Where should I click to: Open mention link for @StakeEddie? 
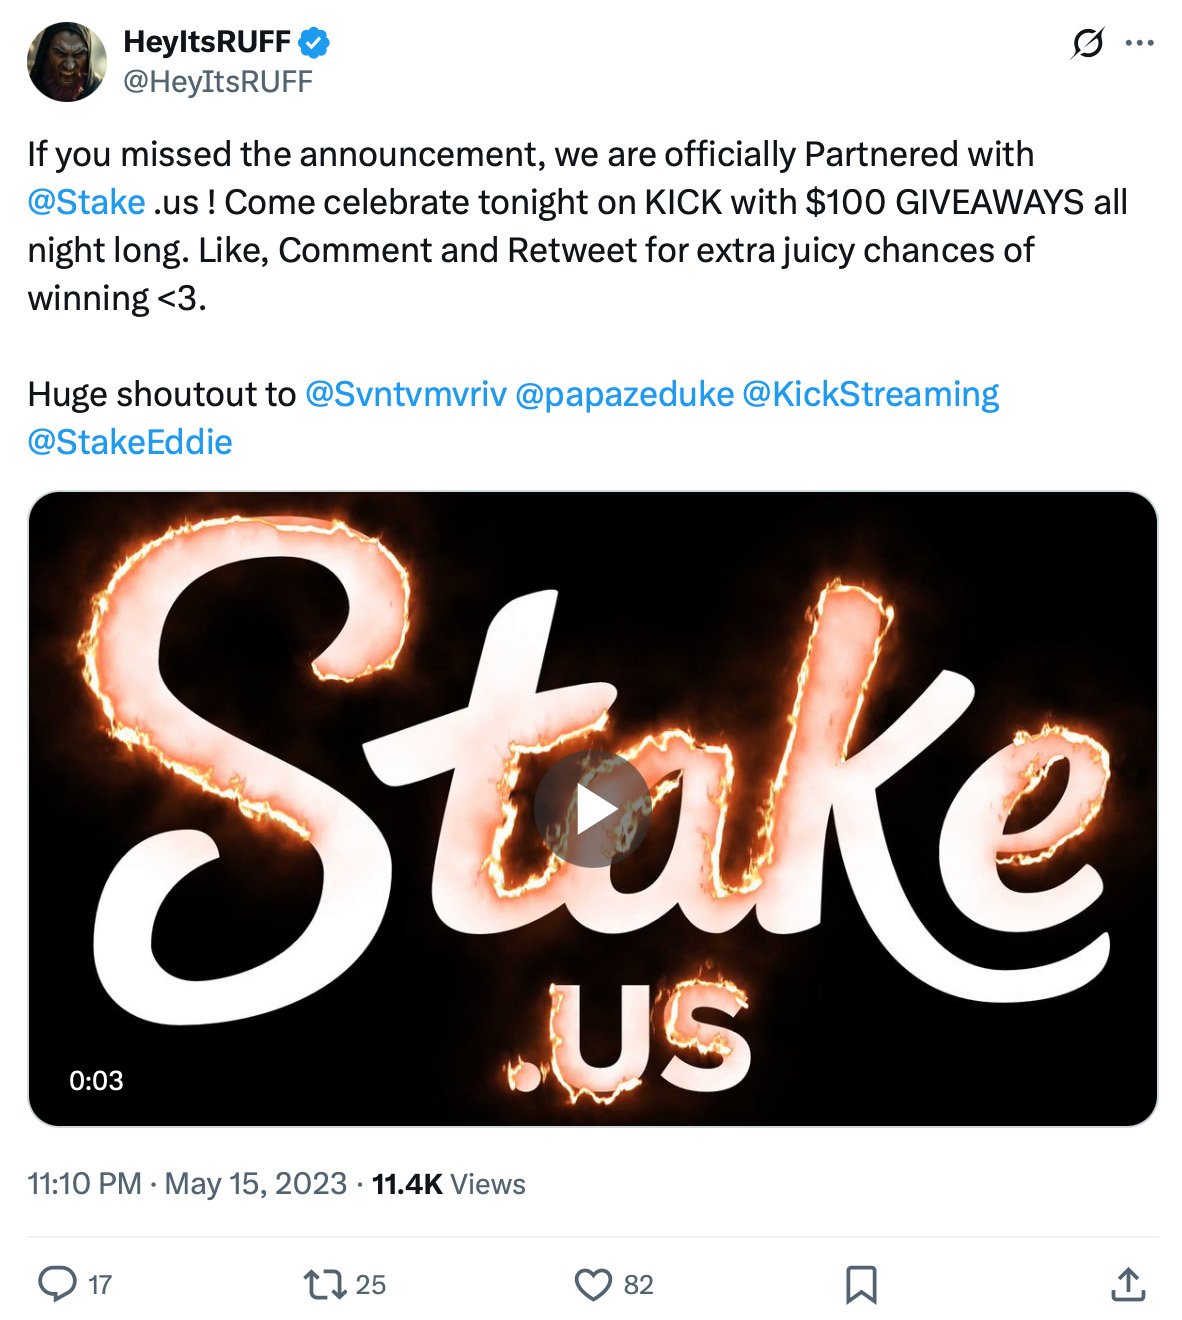point(130,441)
